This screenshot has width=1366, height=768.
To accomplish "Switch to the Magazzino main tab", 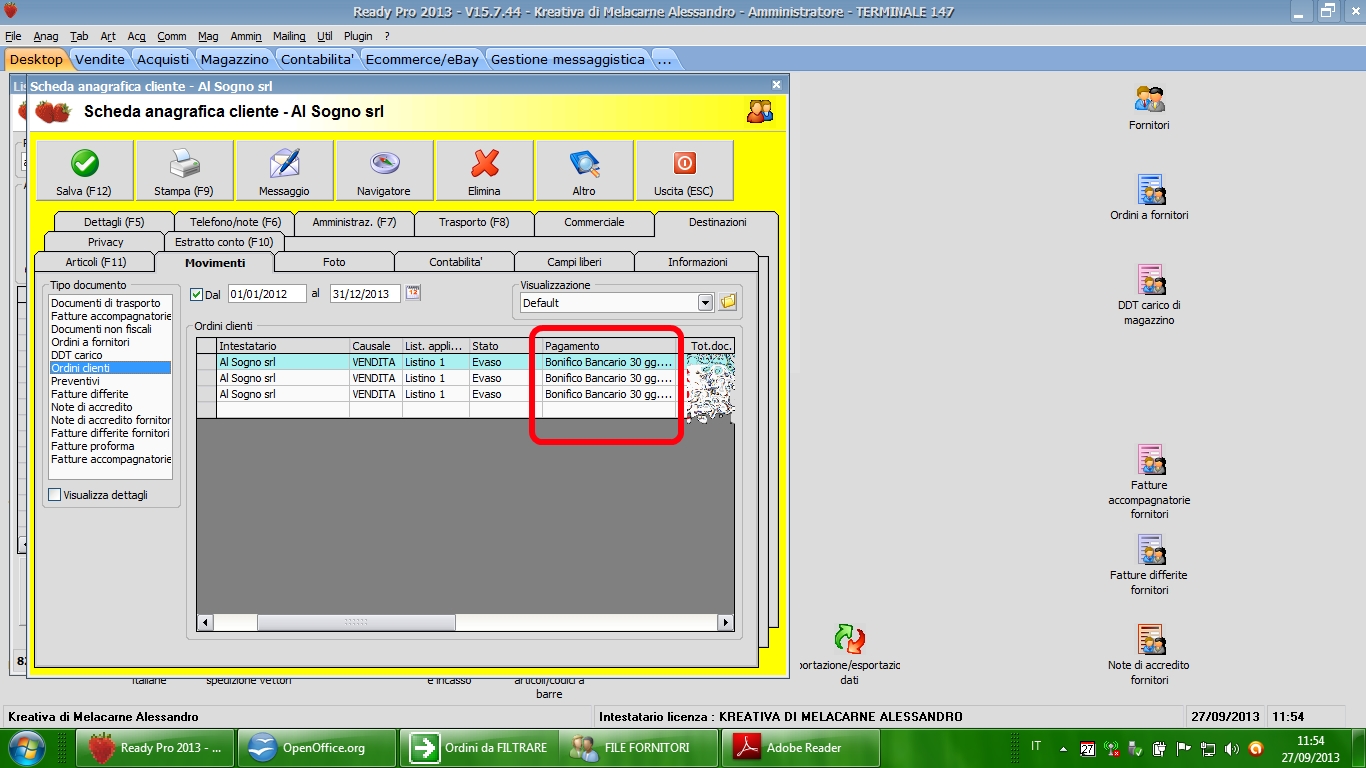I will click(235, 59).
